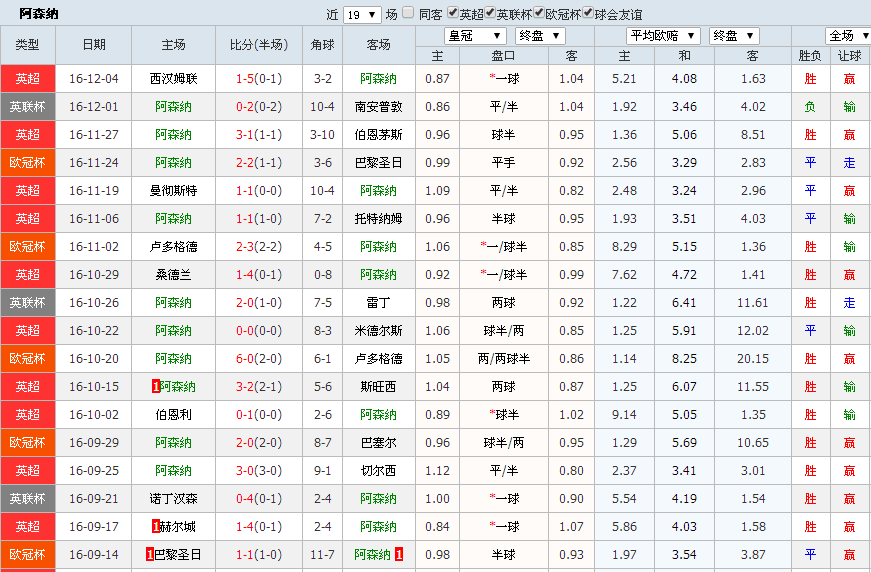This screenshot has width=871, height=572.
Task: Click the 盘口 column header
Action: [x=504, y=56]
